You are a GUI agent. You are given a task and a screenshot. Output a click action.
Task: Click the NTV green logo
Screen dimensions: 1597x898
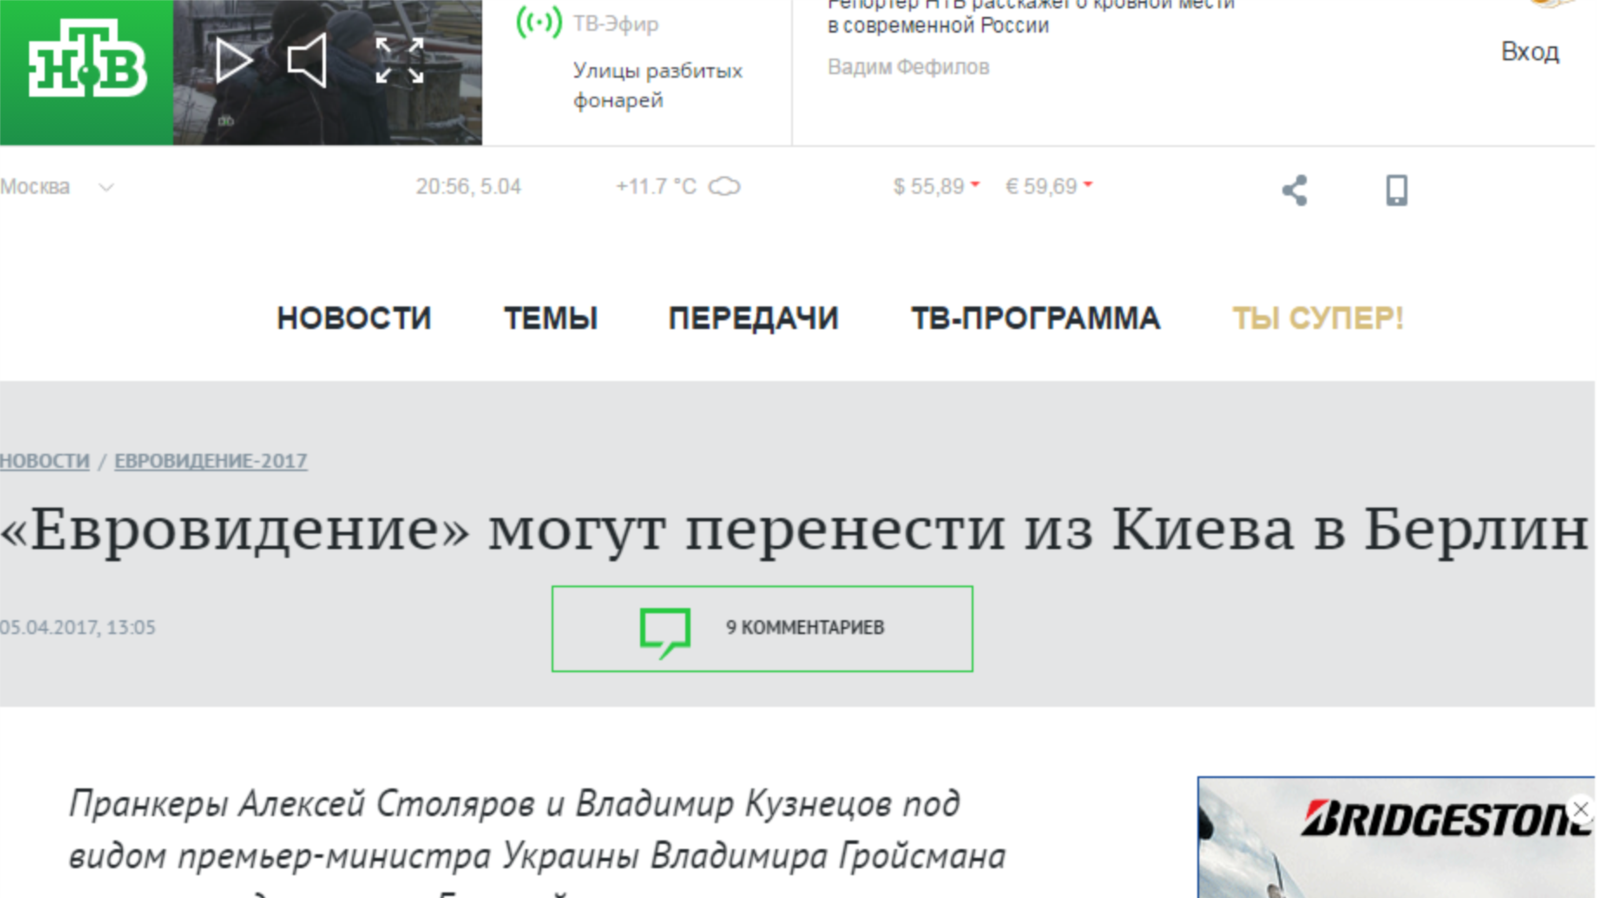[87, 72]
